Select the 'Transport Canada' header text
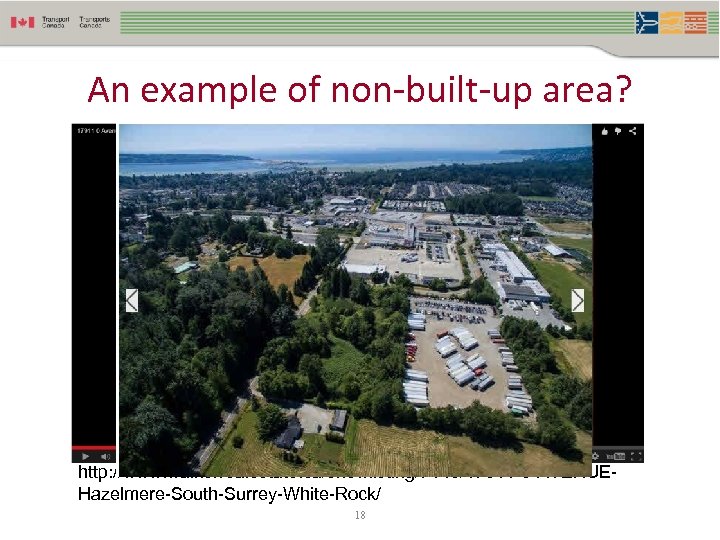Viewport: 720px width, 540px height. [56, 22]
